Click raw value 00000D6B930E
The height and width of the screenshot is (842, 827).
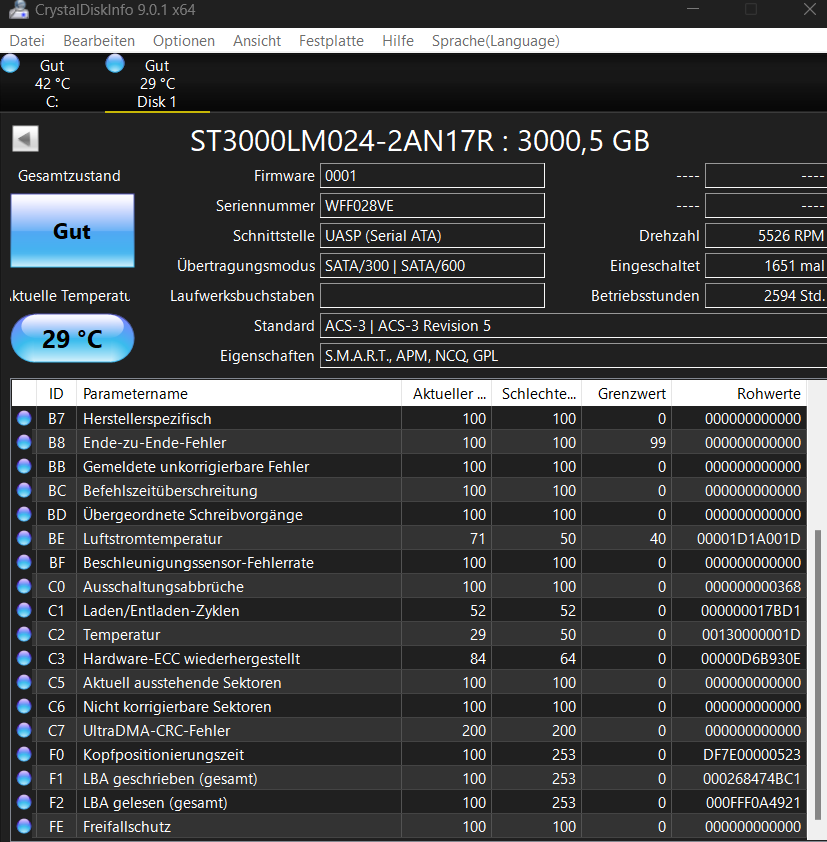pyautogui.click(x=751, y=658)
